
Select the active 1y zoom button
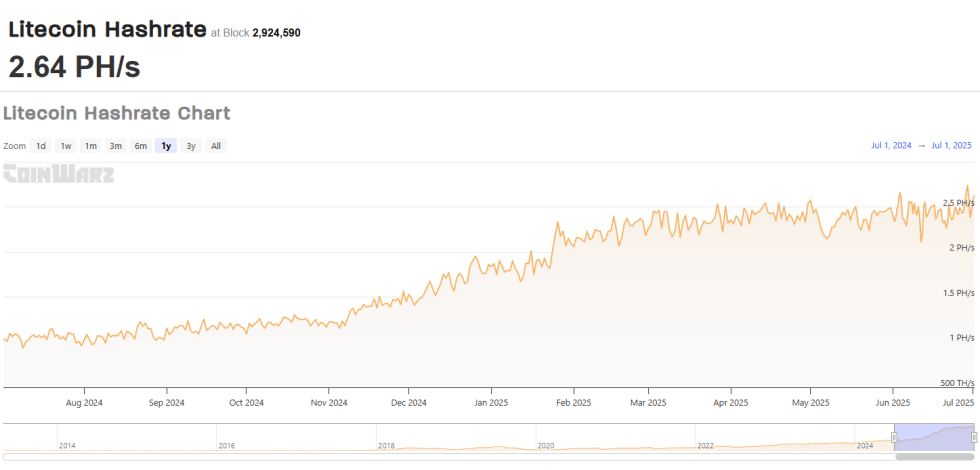click(x=166, y=146)
